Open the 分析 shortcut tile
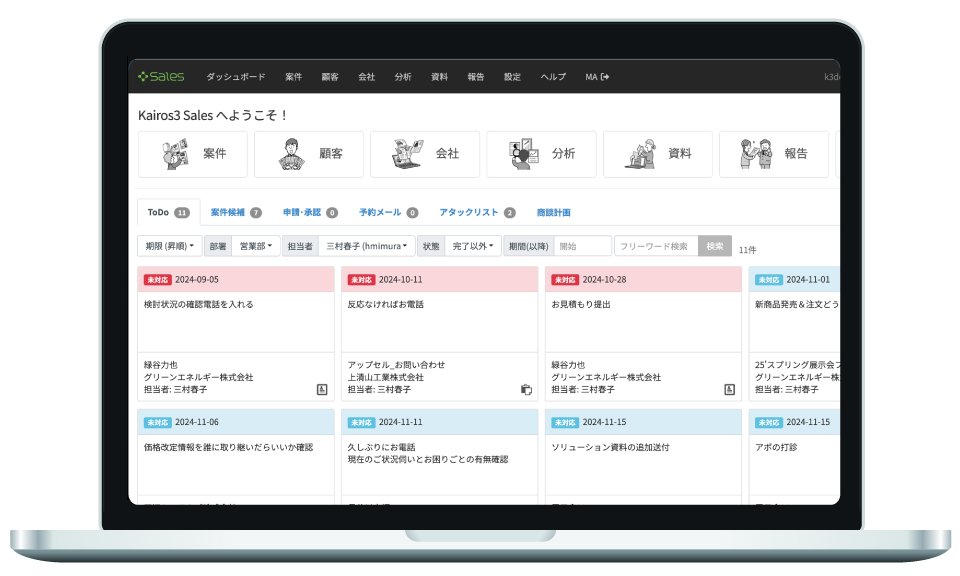This screenshot has height=576, width=960. pyautogui.click(x=541, y=154)
